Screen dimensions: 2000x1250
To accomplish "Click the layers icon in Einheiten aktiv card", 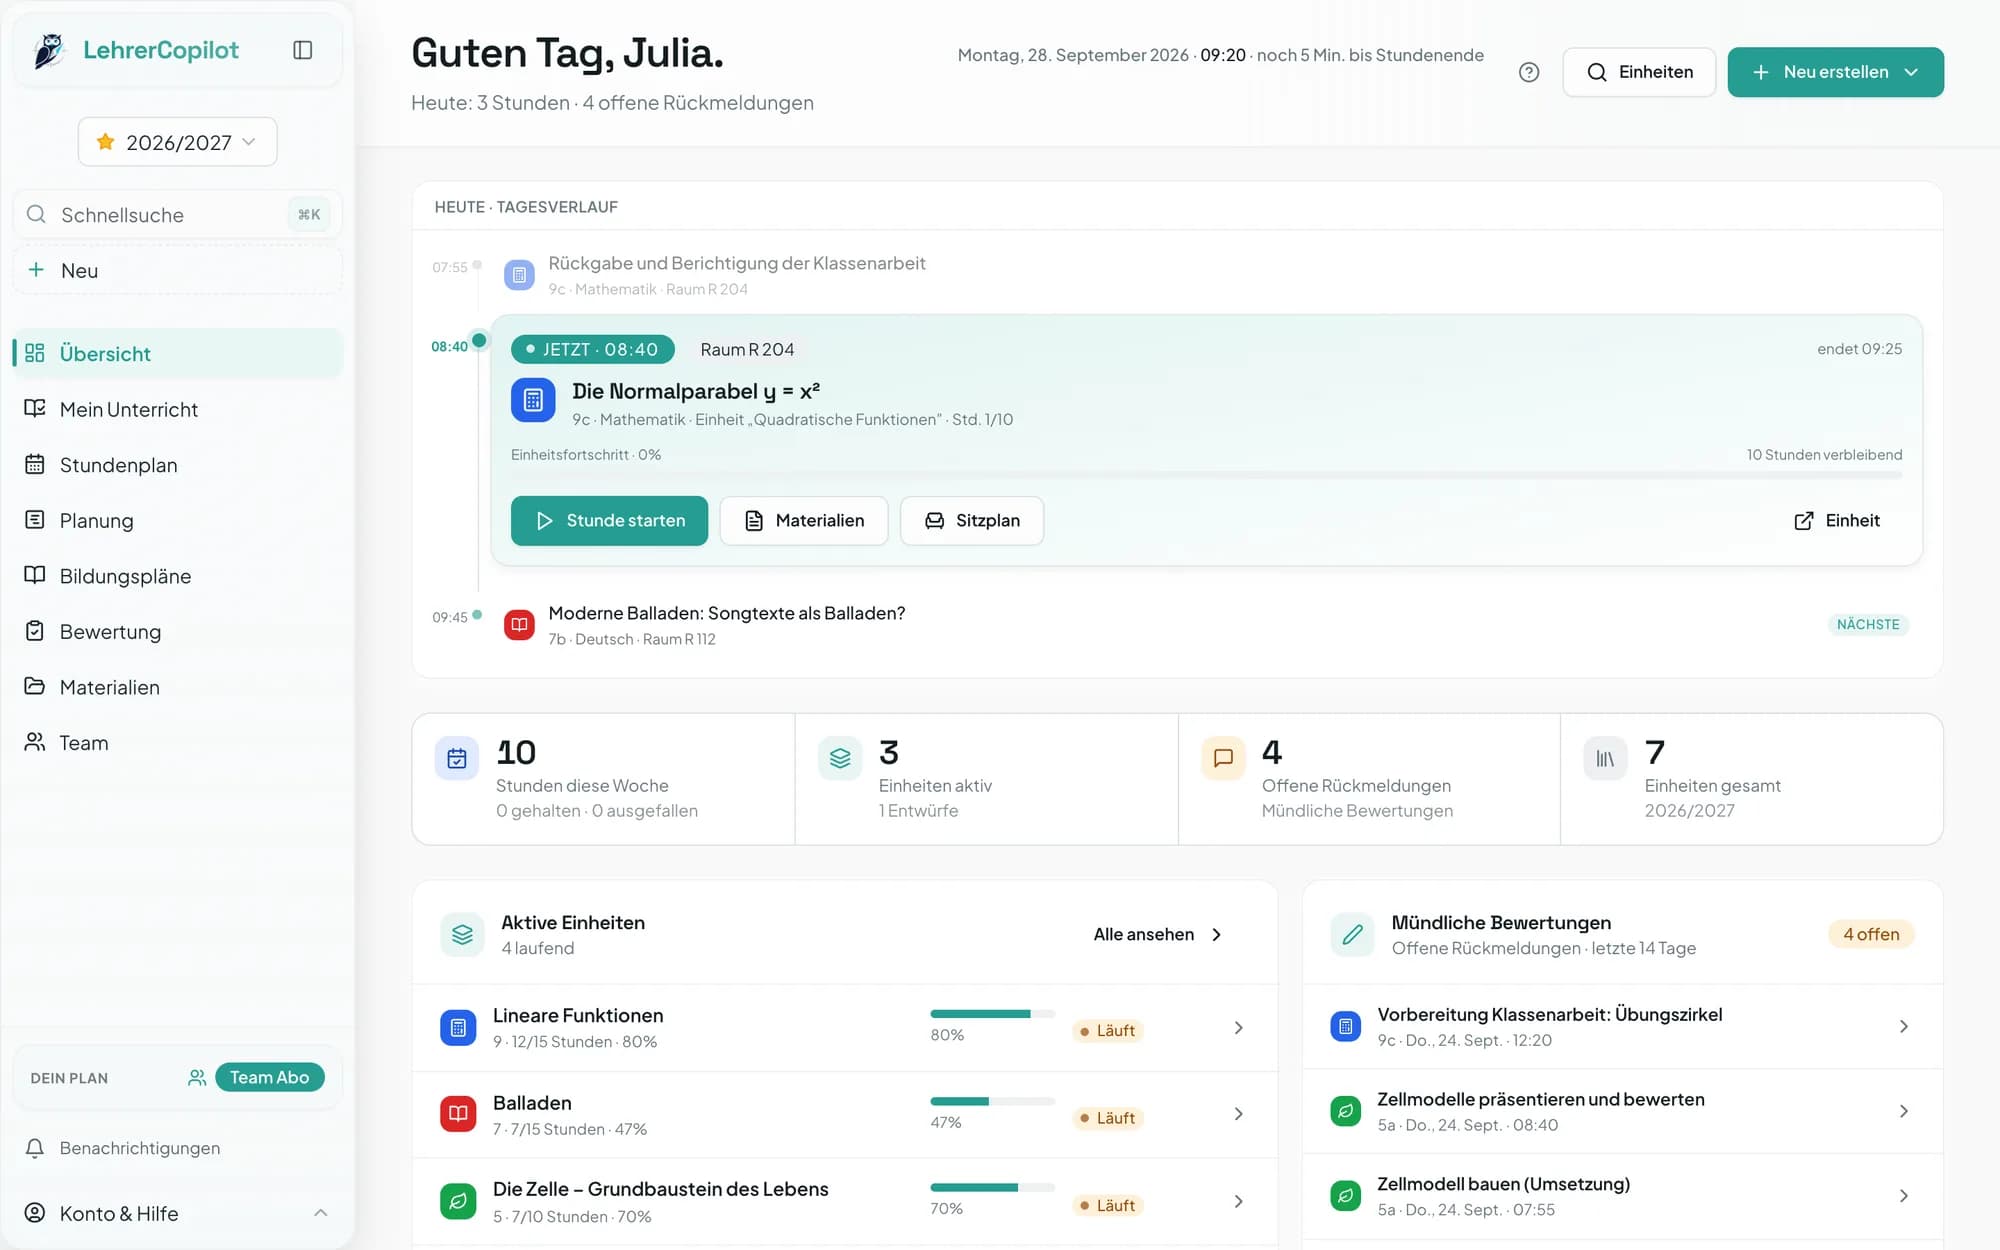I will pos(840,759).
